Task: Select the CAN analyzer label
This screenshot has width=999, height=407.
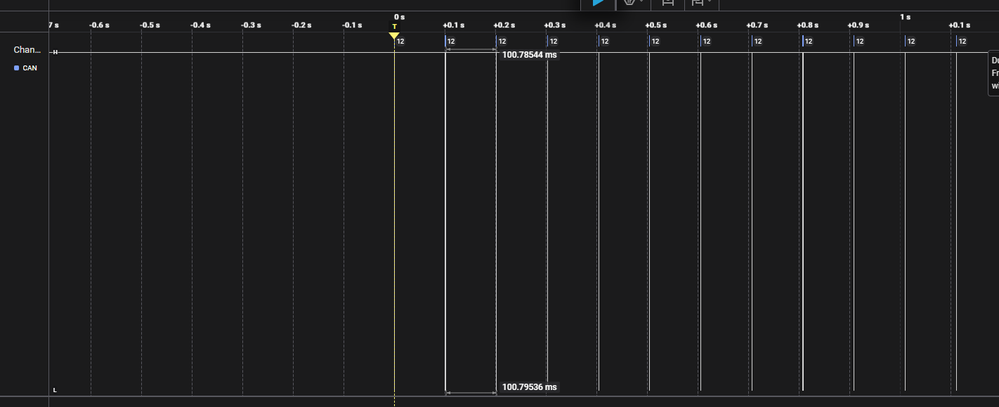Action: point(30,68)
